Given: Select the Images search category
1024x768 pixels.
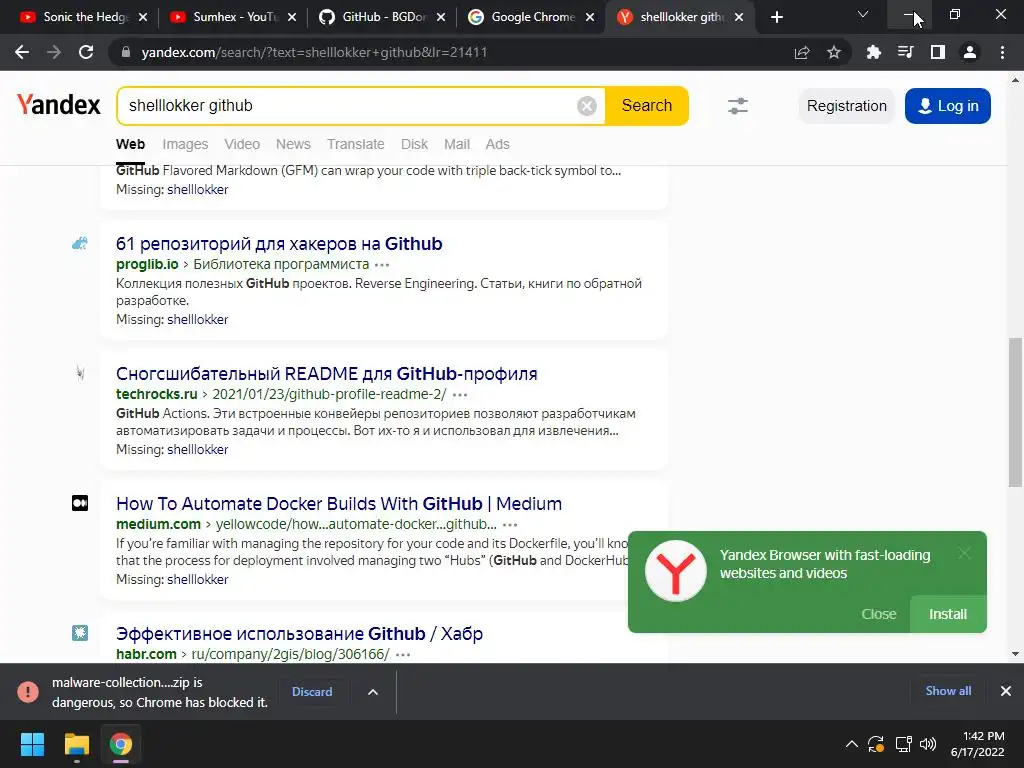Looking at the screenshot, I should (185, 144).
